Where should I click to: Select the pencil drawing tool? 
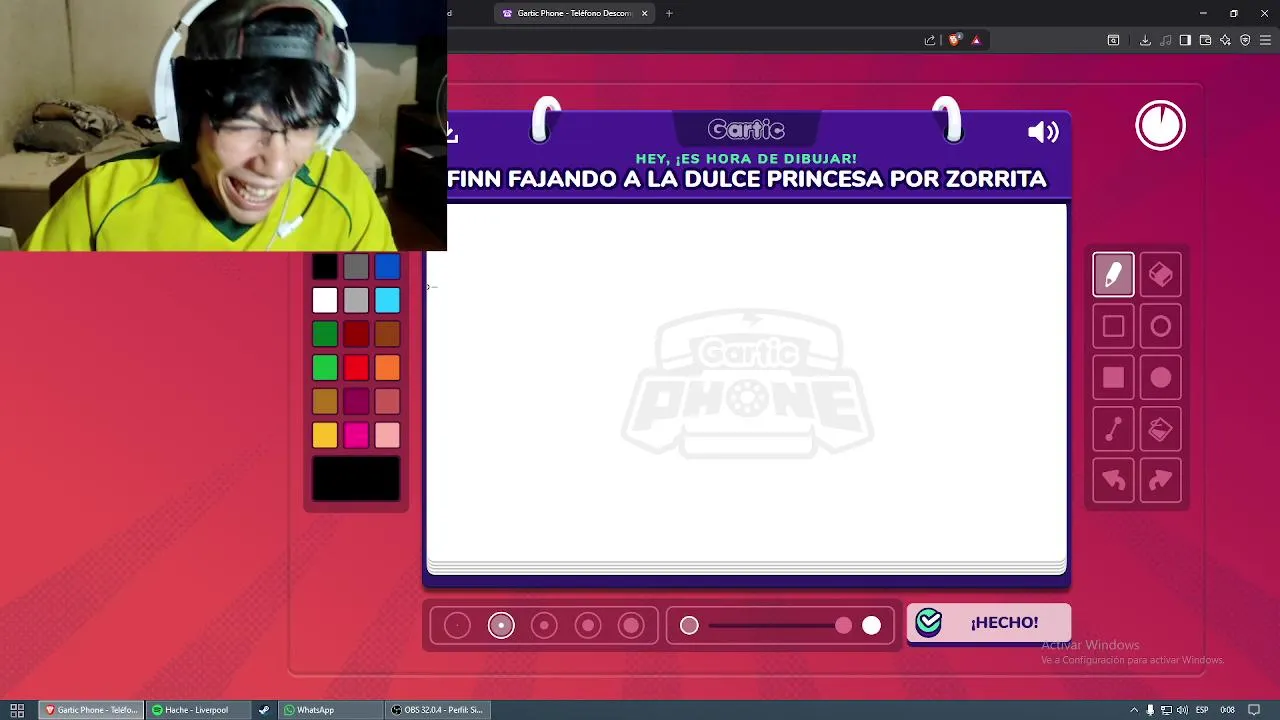(x=1113, y=275)
